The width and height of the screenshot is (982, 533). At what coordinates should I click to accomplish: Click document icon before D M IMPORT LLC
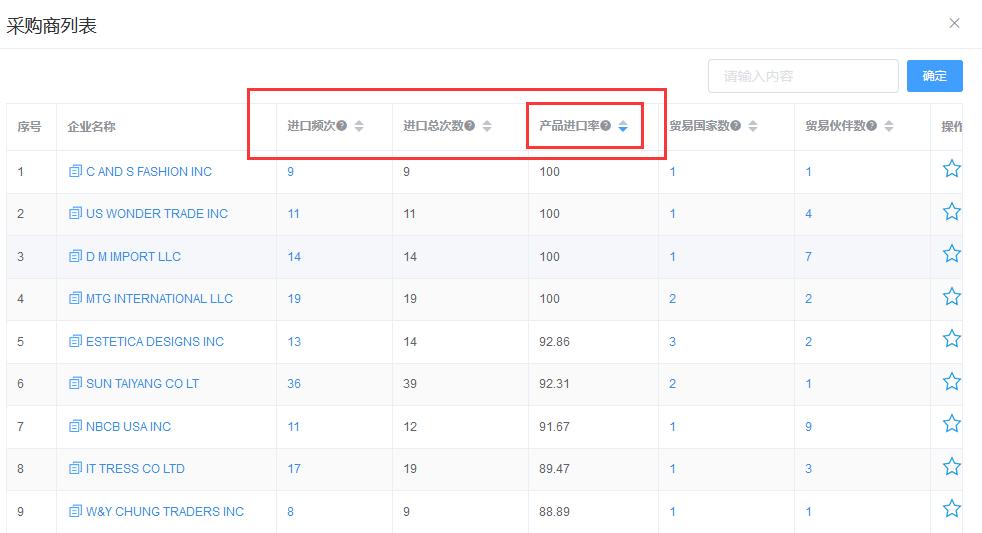coord(75,256)
